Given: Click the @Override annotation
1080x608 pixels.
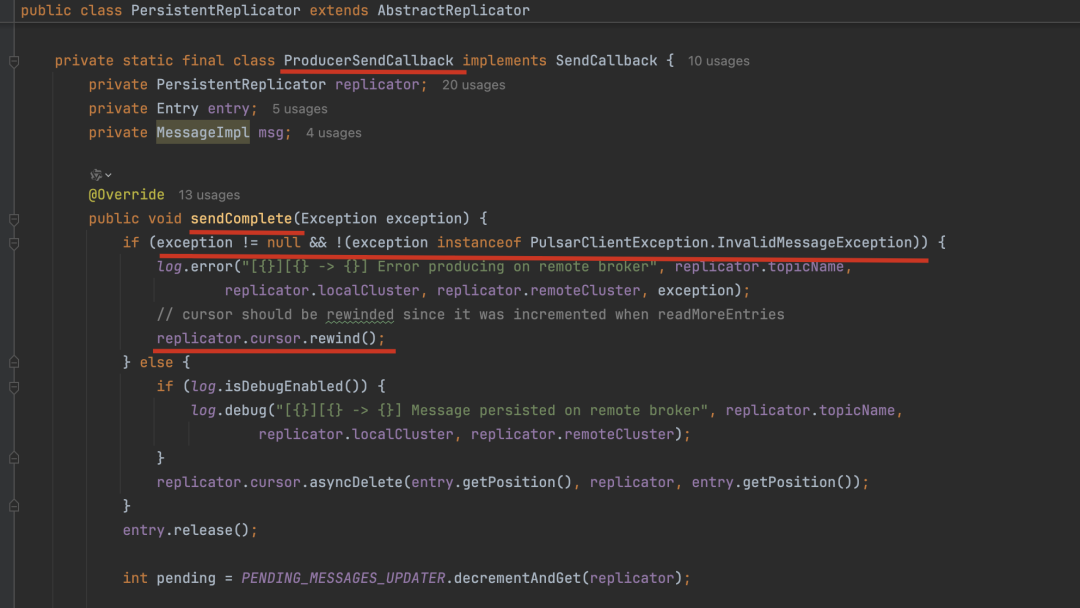Looking at the screenshot, I should (126, 195).
